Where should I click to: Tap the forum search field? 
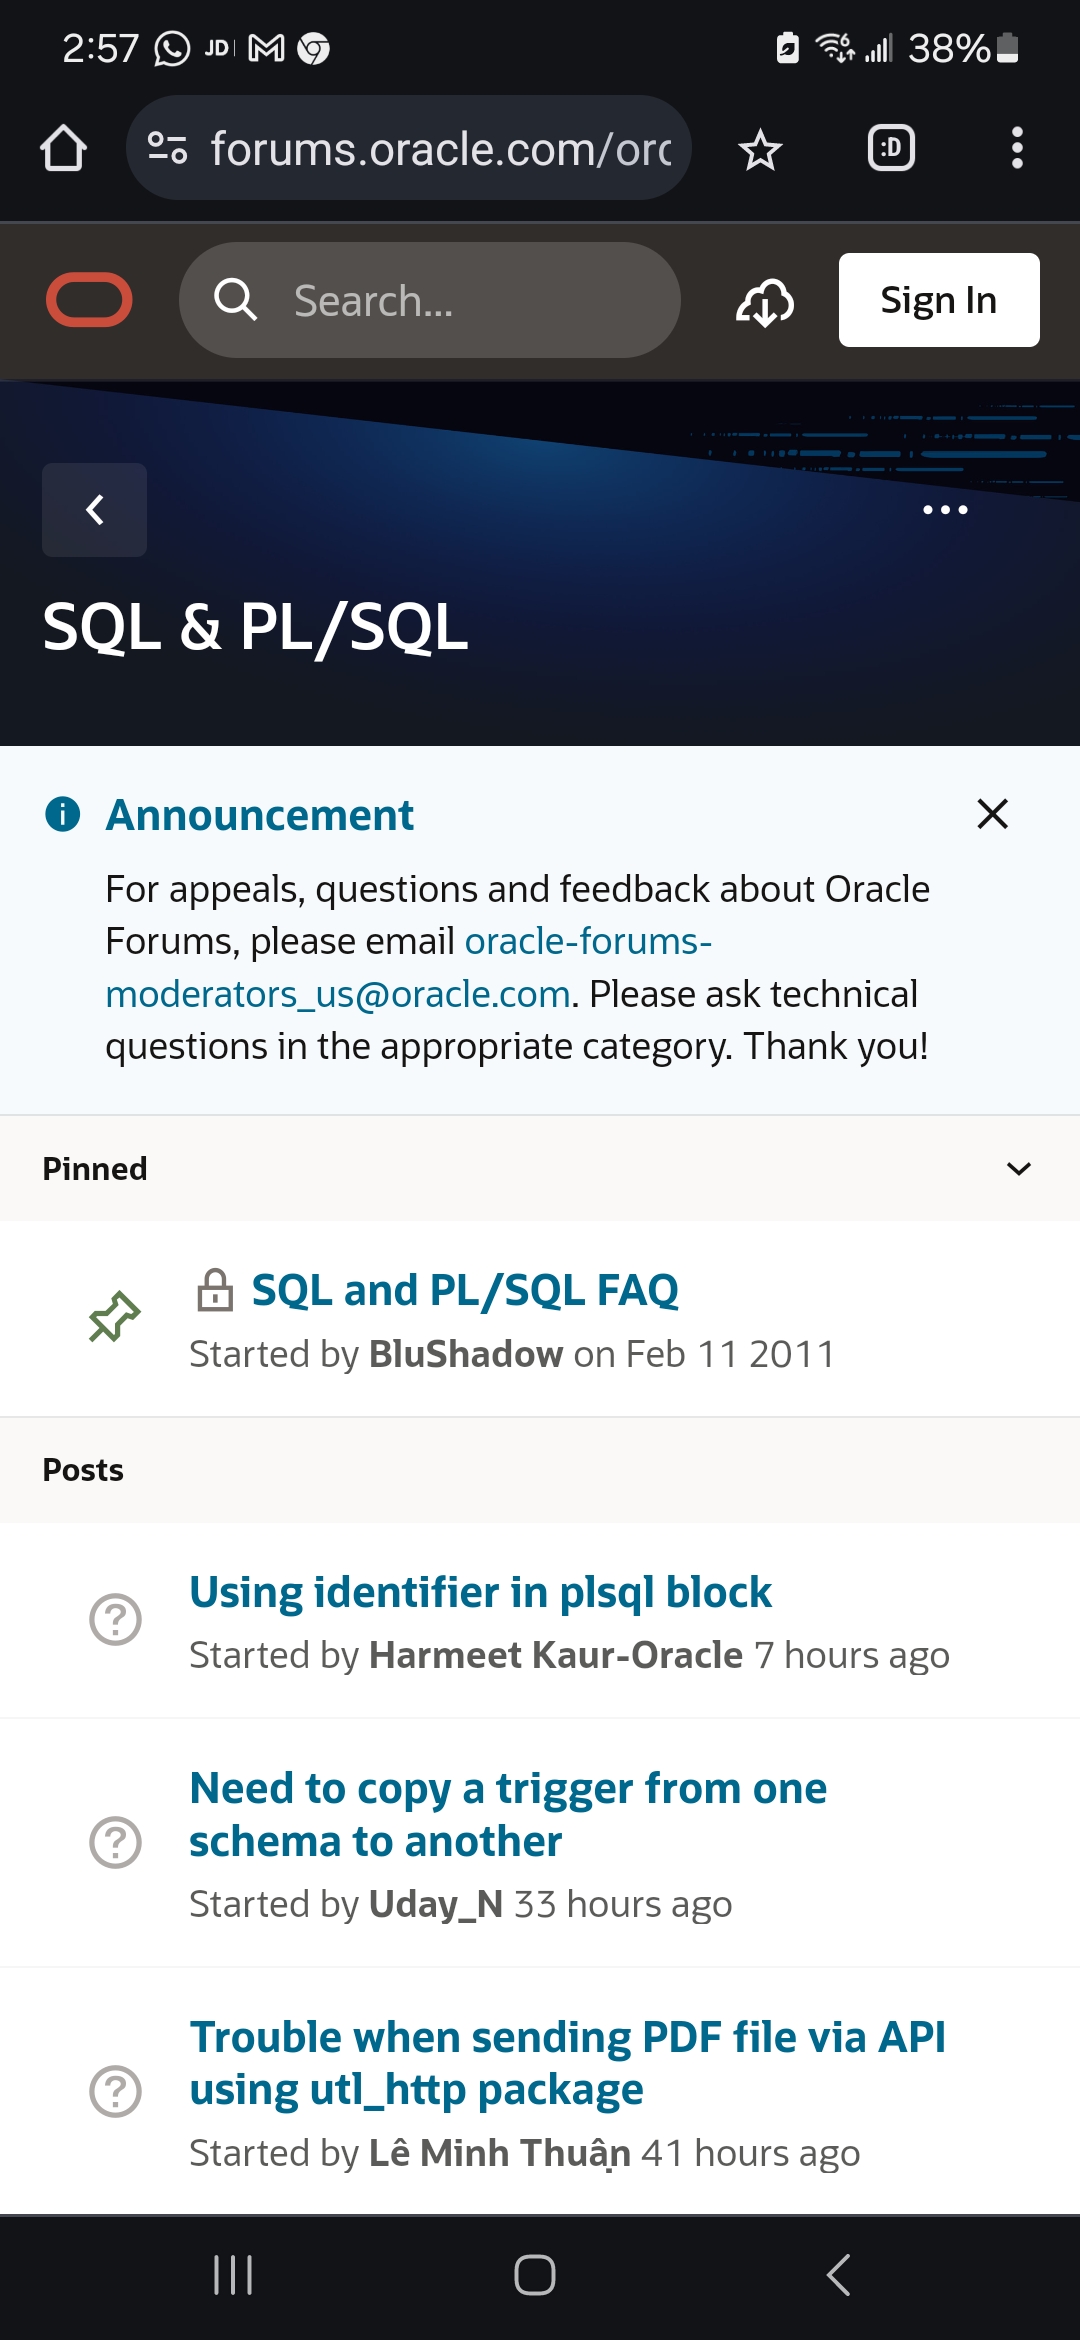(x=430, y=300)
